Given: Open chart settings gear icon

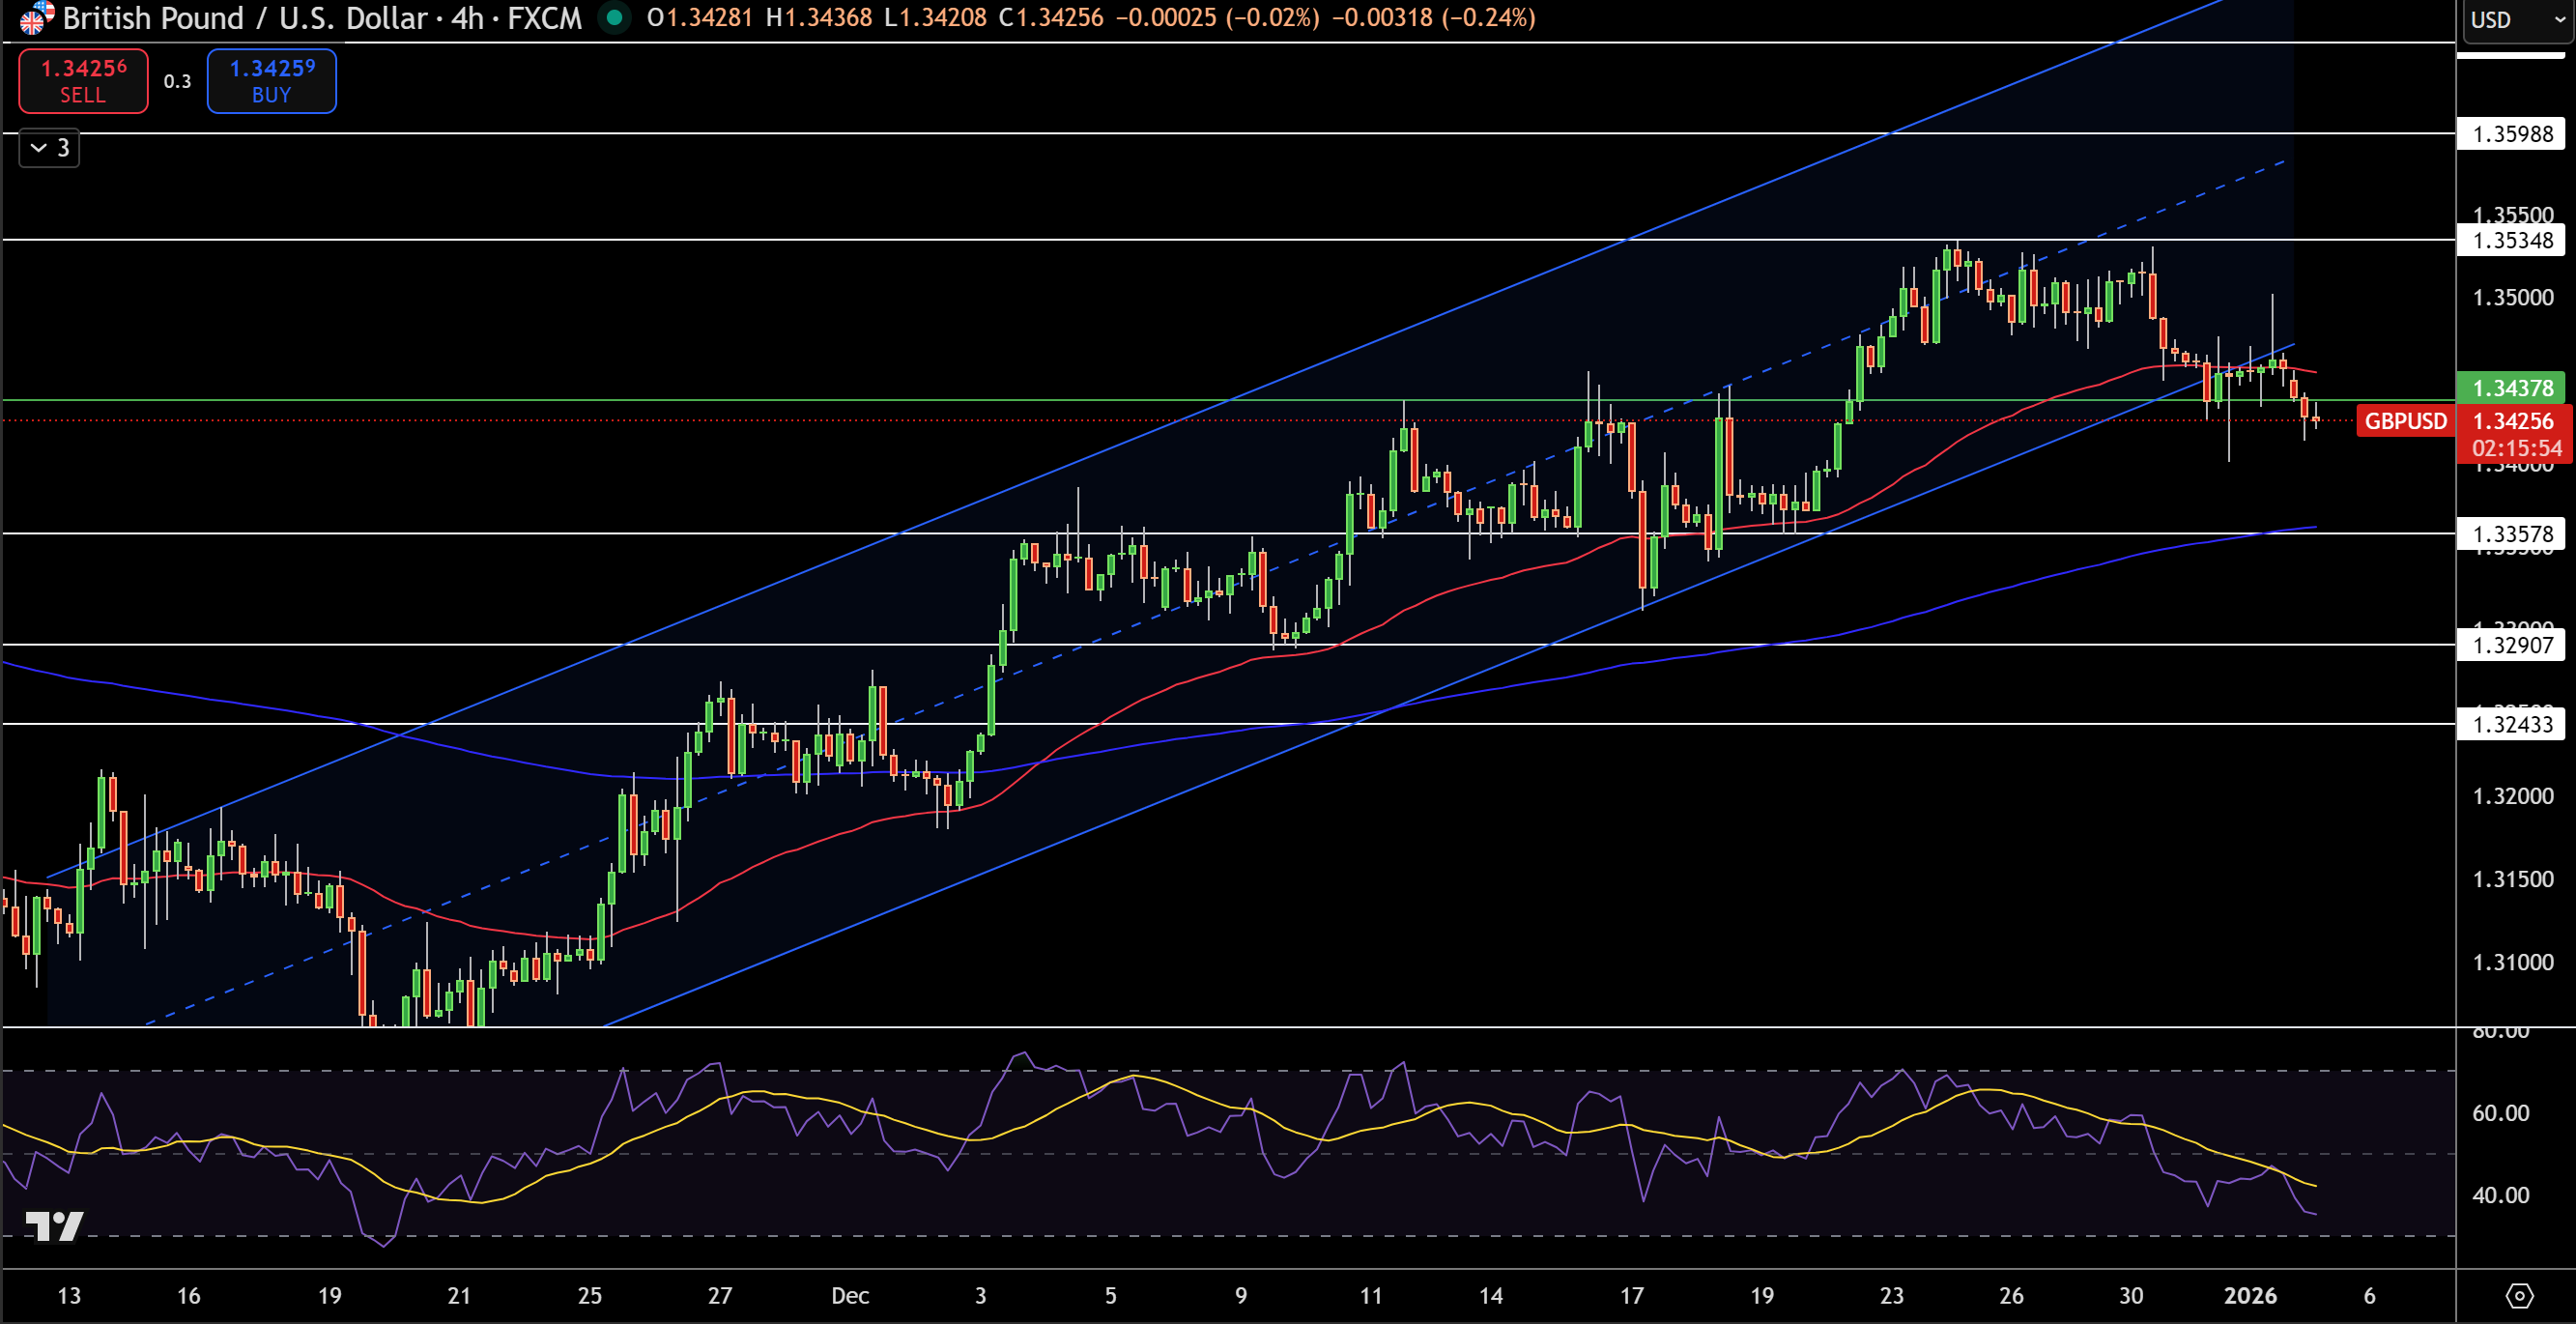Looking at the screenshot, I should (2519, 1296).
